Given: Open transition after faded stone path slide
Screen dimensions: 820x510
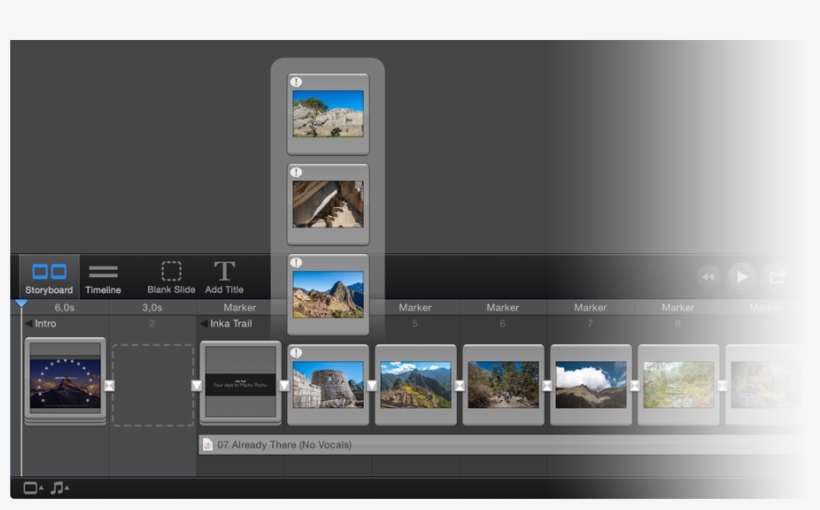Looking at the screenshot, I should 722,386.
